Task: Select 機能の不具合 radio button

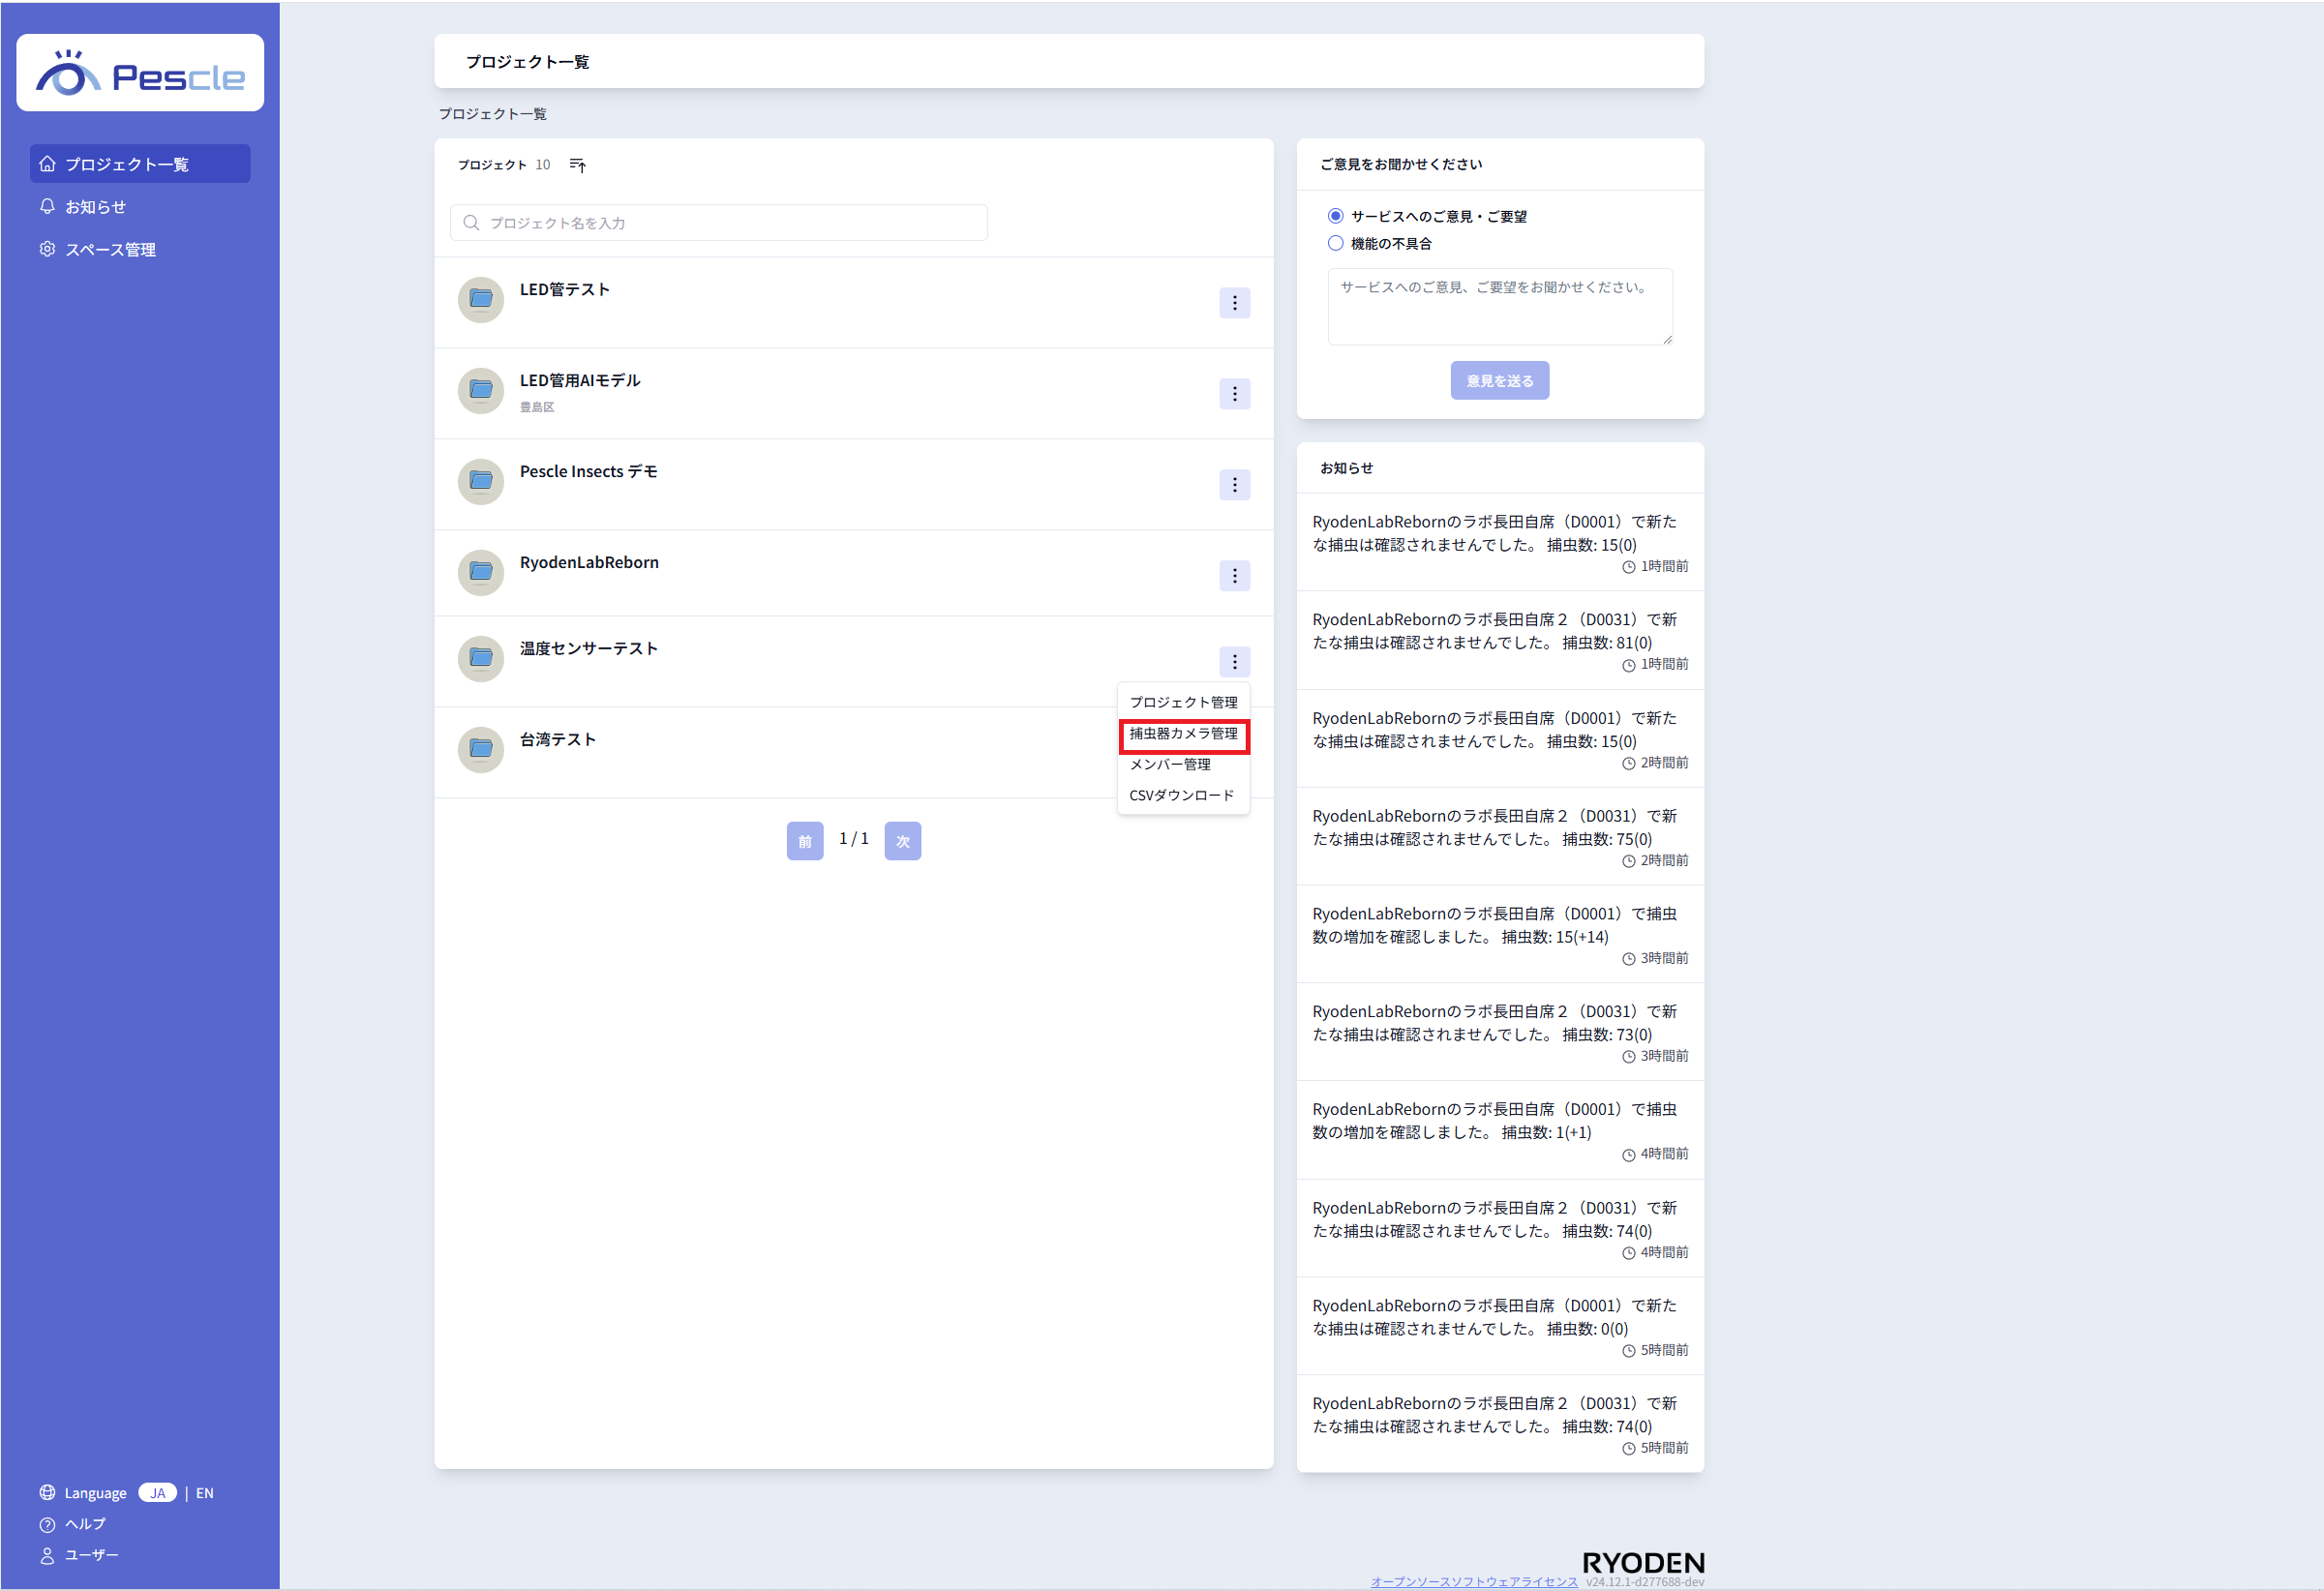Action: [1335, 243]
